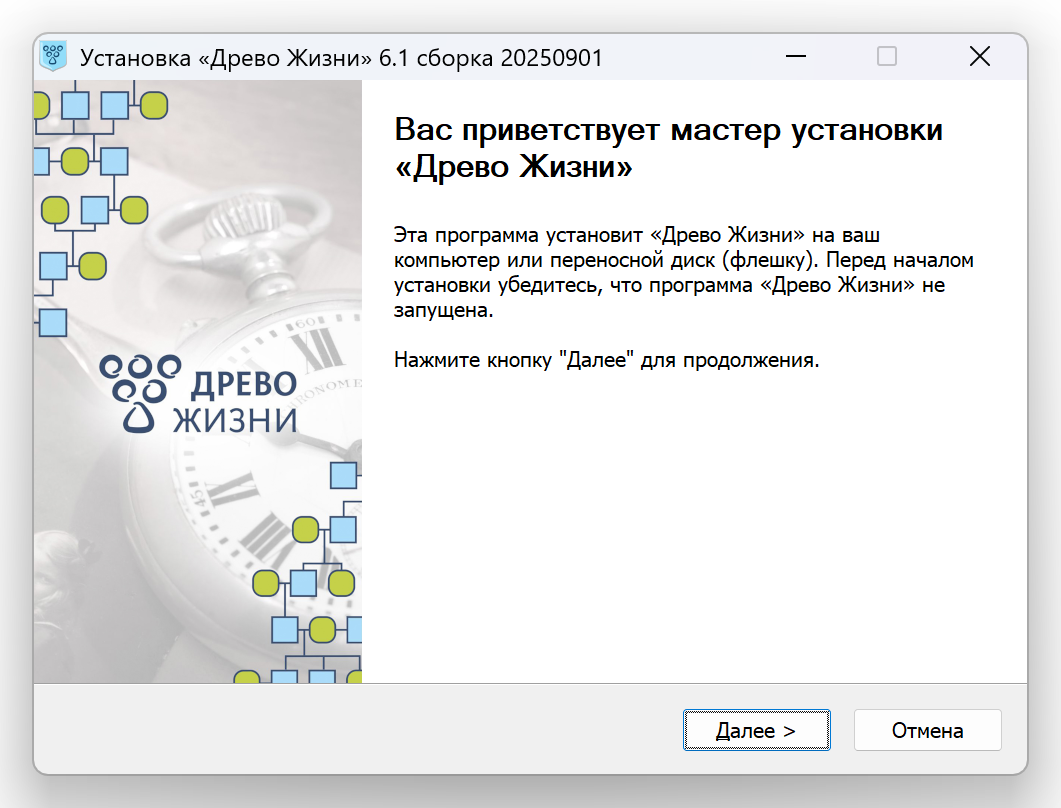This screenshot has height=808, width=1061.
Task: Click the disabled maximize button
Action: click(887, 56)
